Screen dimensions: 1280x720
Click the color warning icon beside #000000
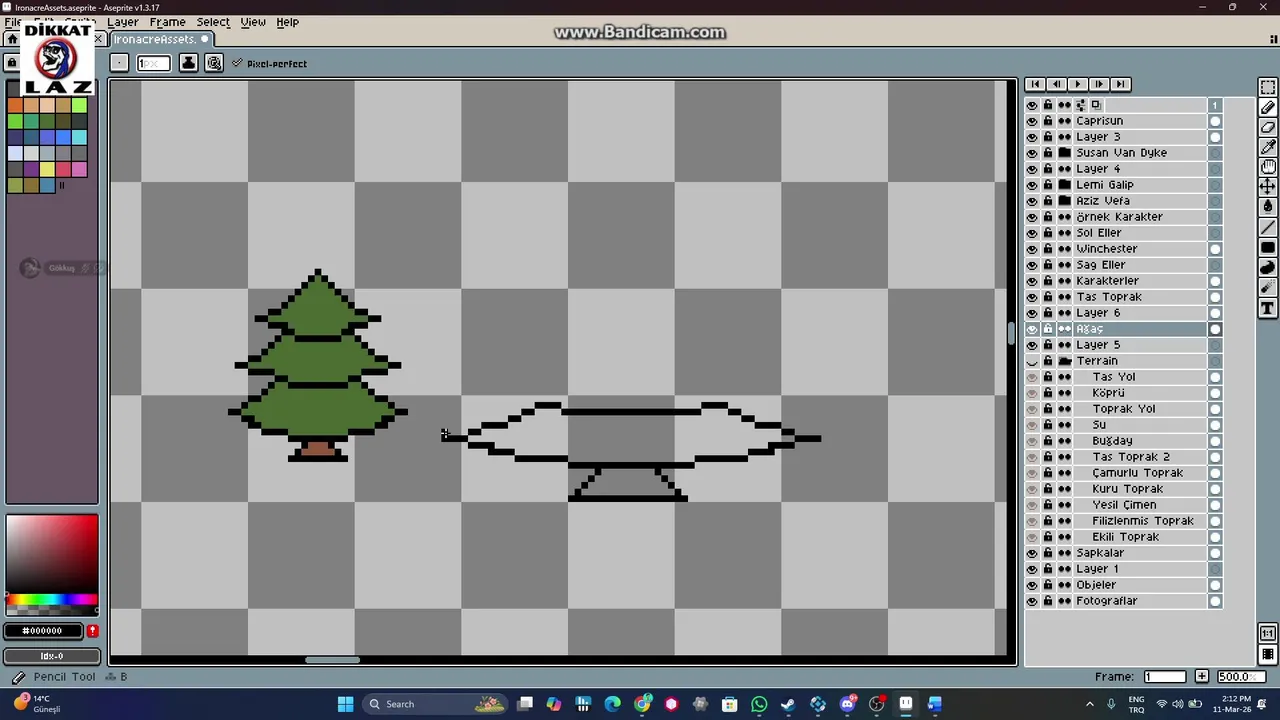pyautogui.click(x=92, y=631)
